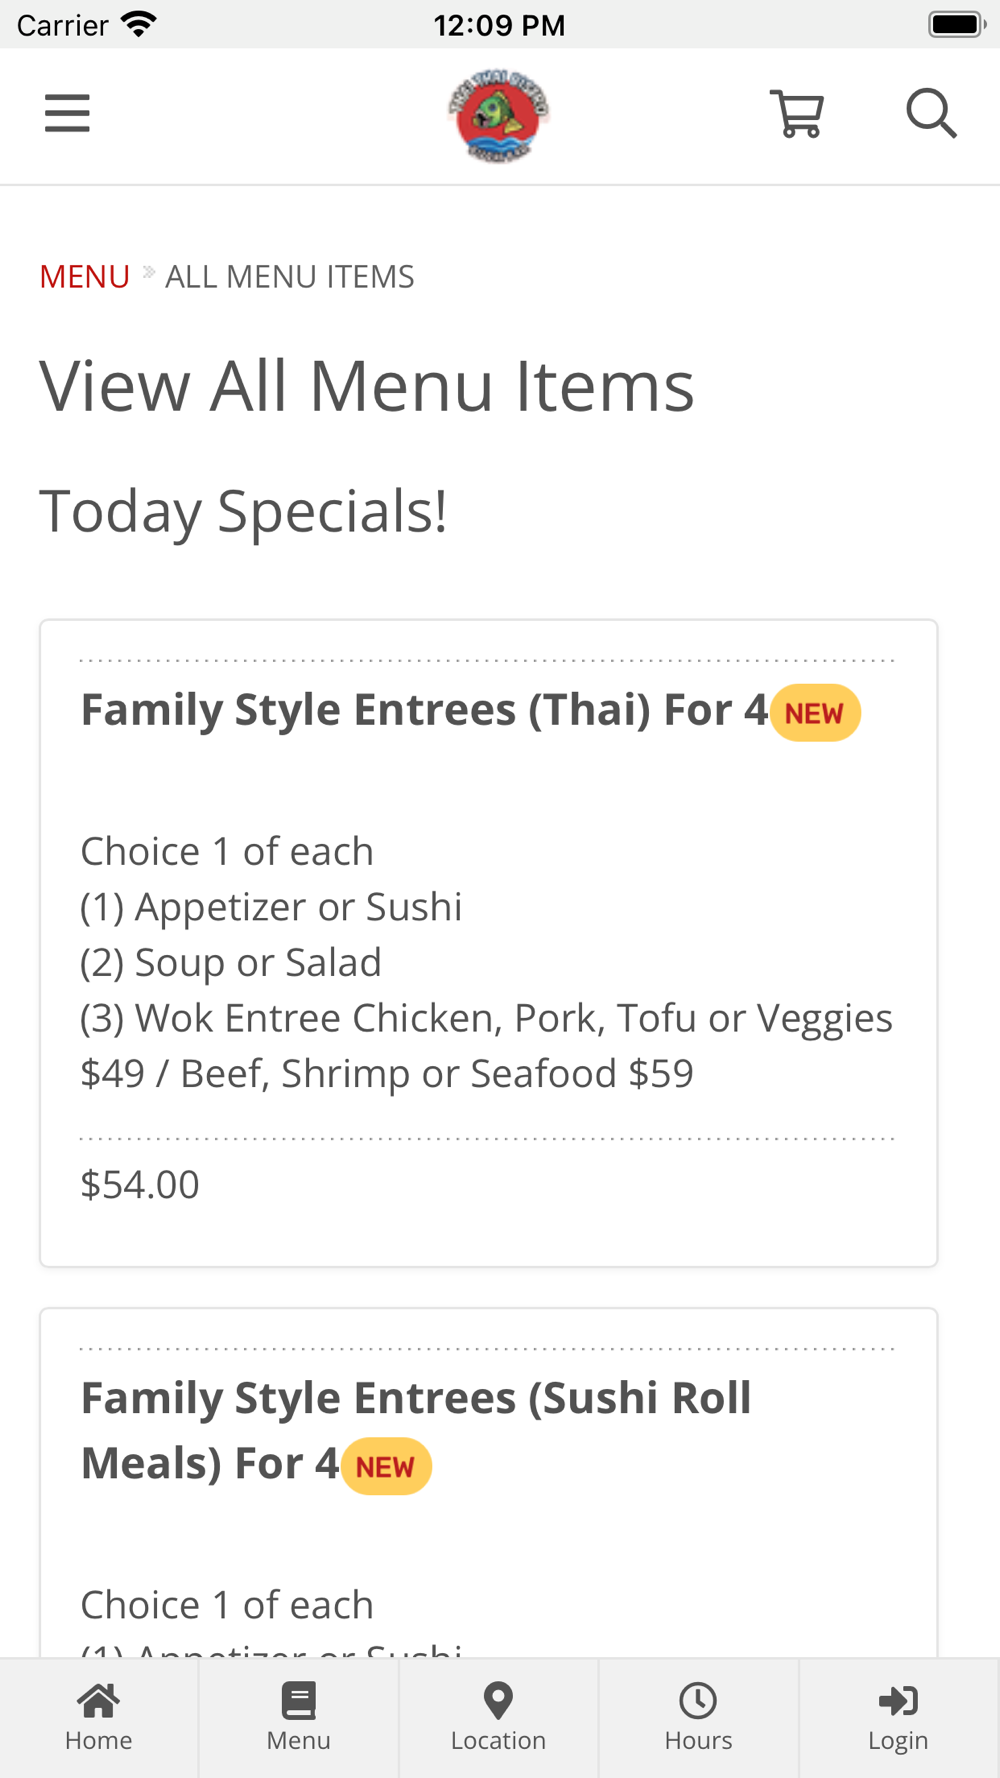The image size is (1000, 1778).
Task: Tap the search magnifier icon
Action: 931,113
